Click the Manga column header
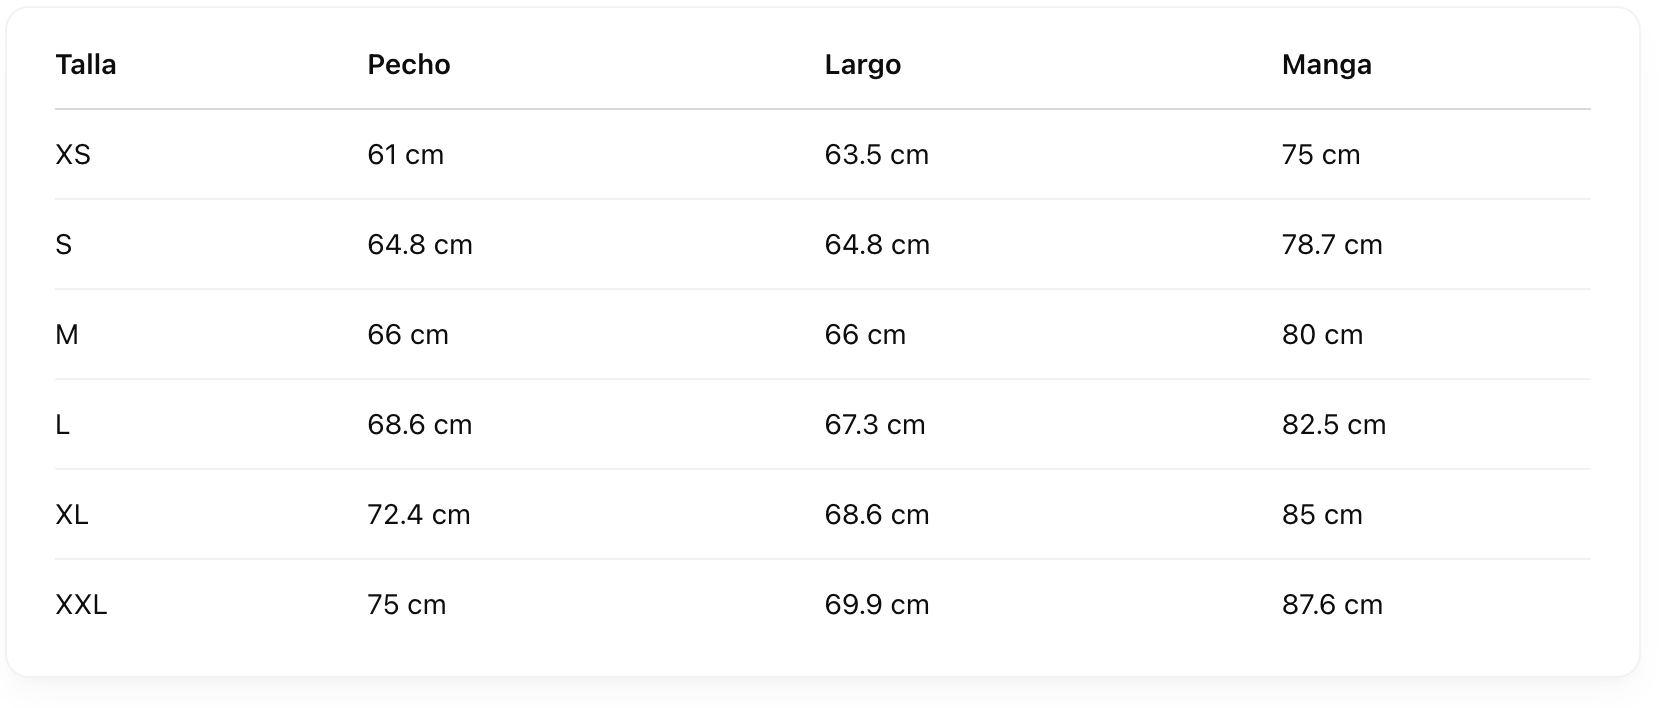 pos(1327,65)
